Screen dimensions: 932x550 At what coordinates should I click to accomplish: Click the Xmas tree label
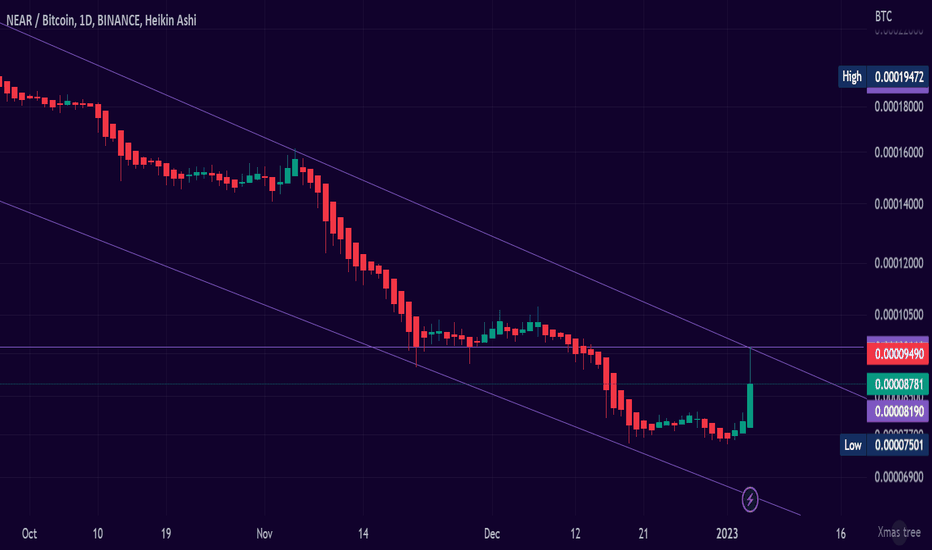899,532
